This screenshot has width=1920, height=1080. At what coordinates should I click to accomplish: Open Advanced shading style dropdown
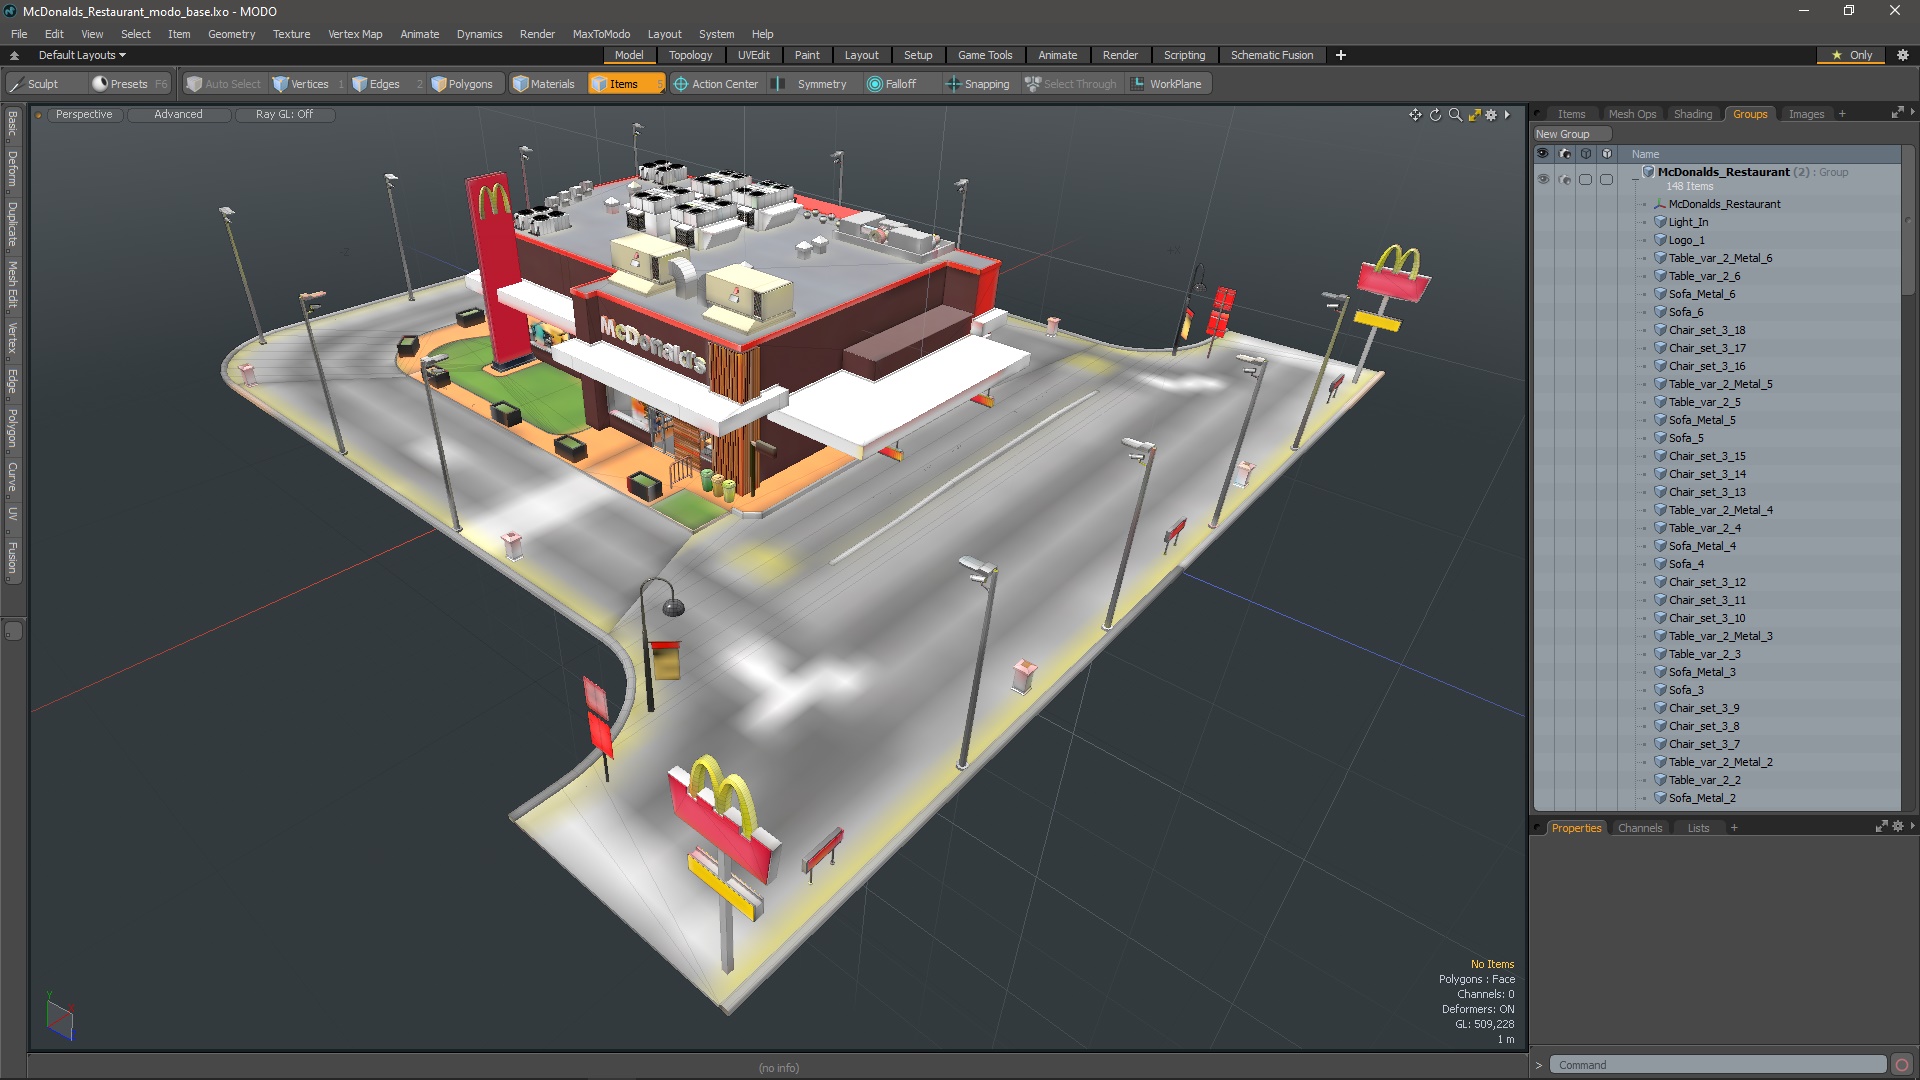178,114
